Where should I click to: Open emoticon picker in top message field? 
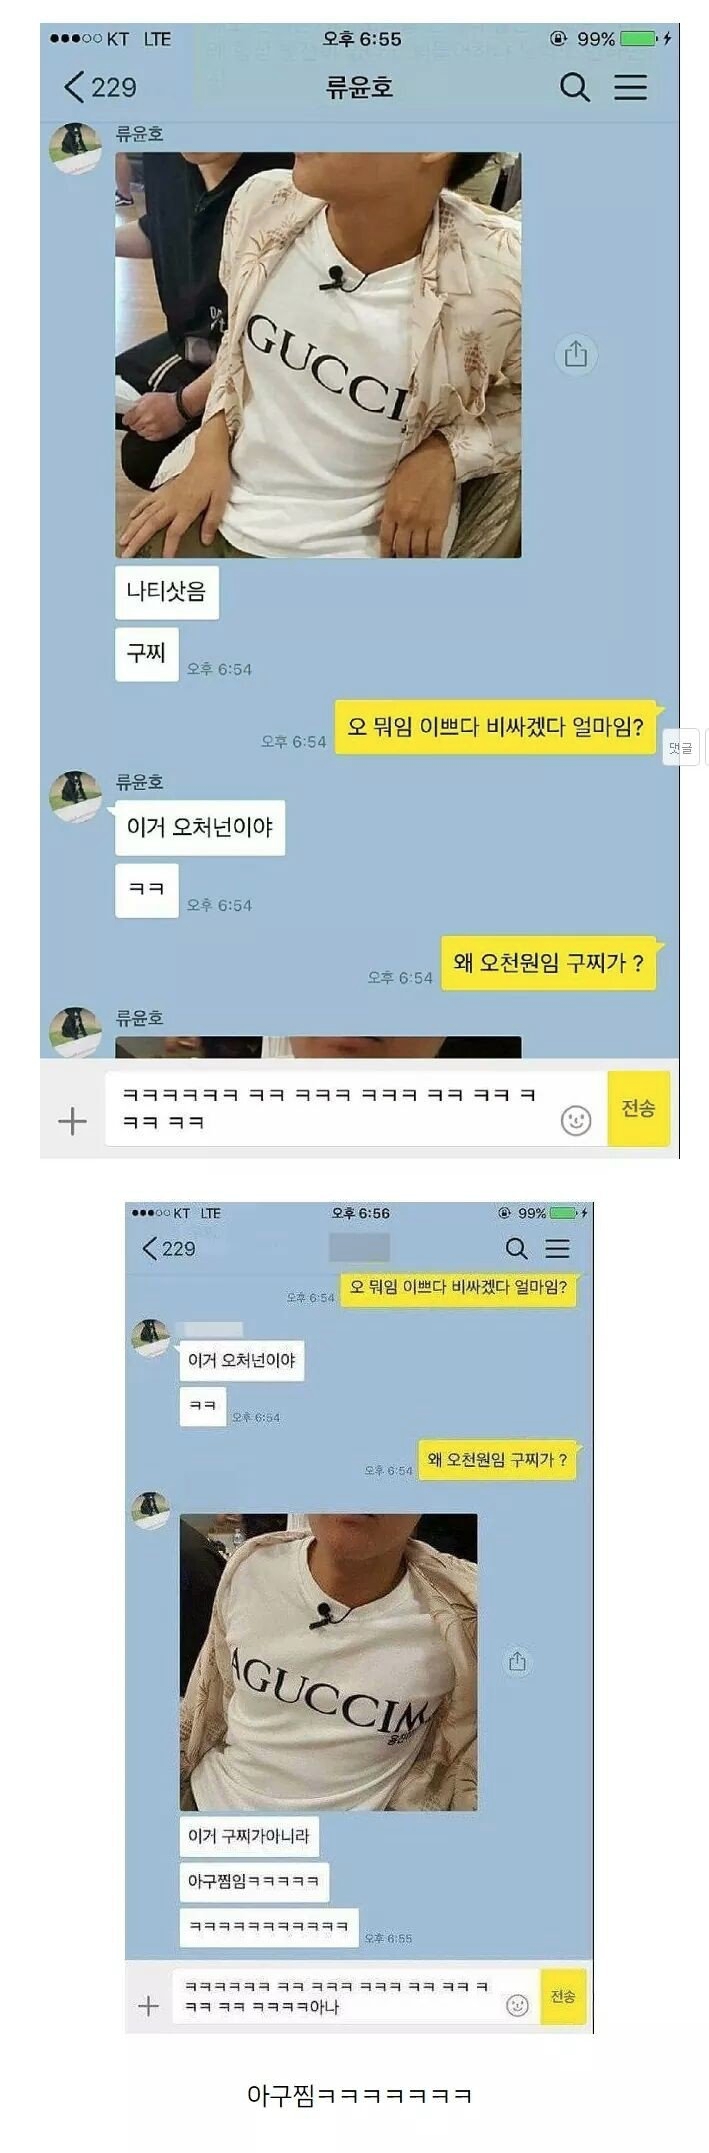tap(576, 1120)
